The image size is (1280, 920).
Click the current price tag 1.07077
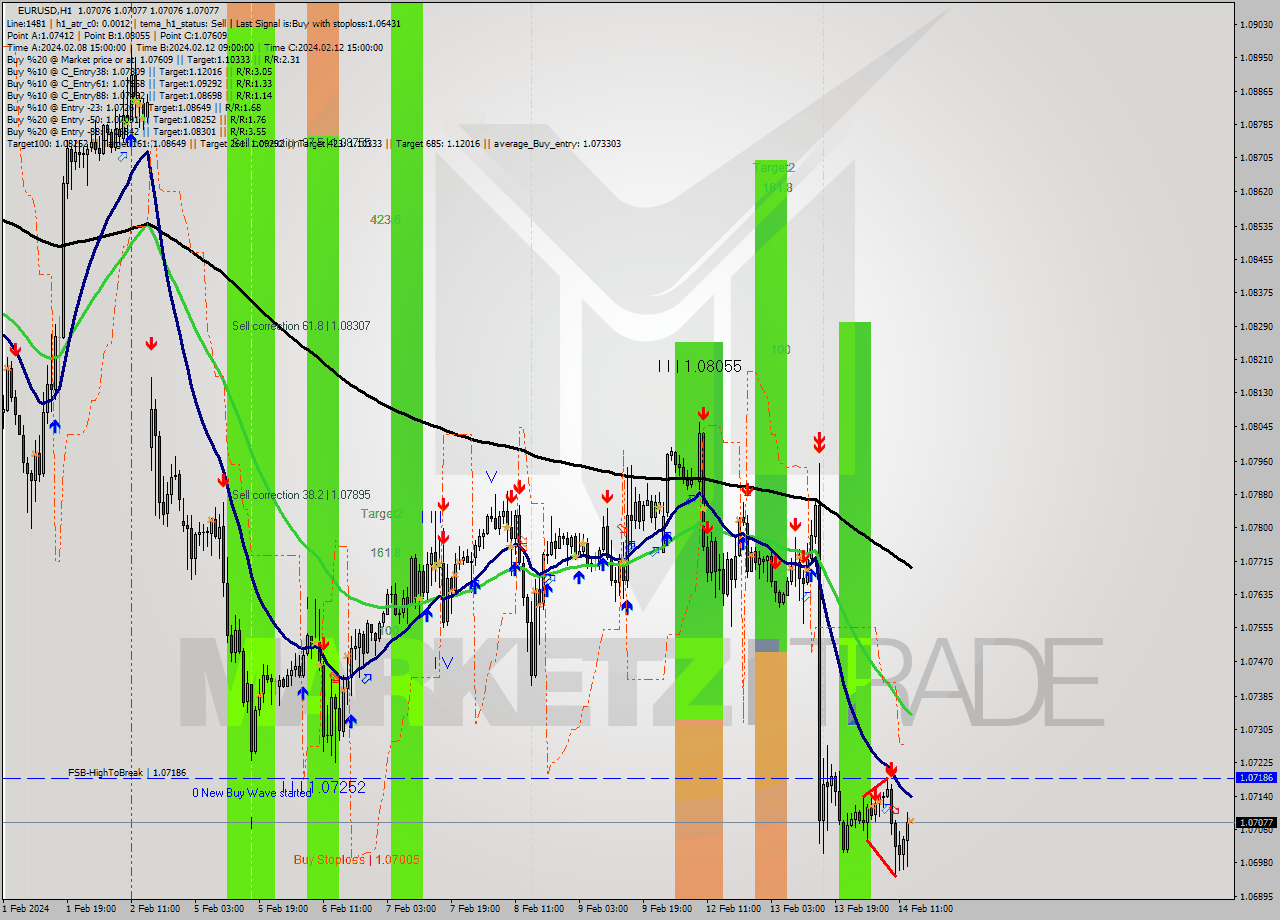(x=1256, y=823)
